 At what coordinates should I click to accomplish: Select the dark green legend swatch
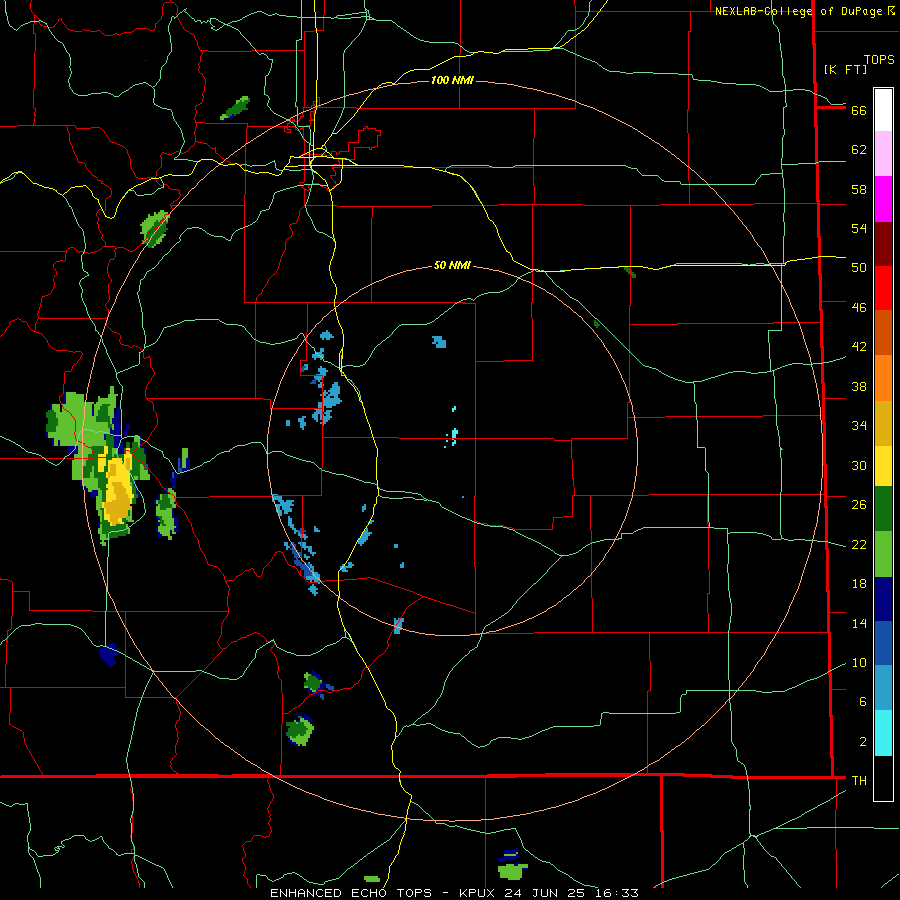(x=883, y=509)
